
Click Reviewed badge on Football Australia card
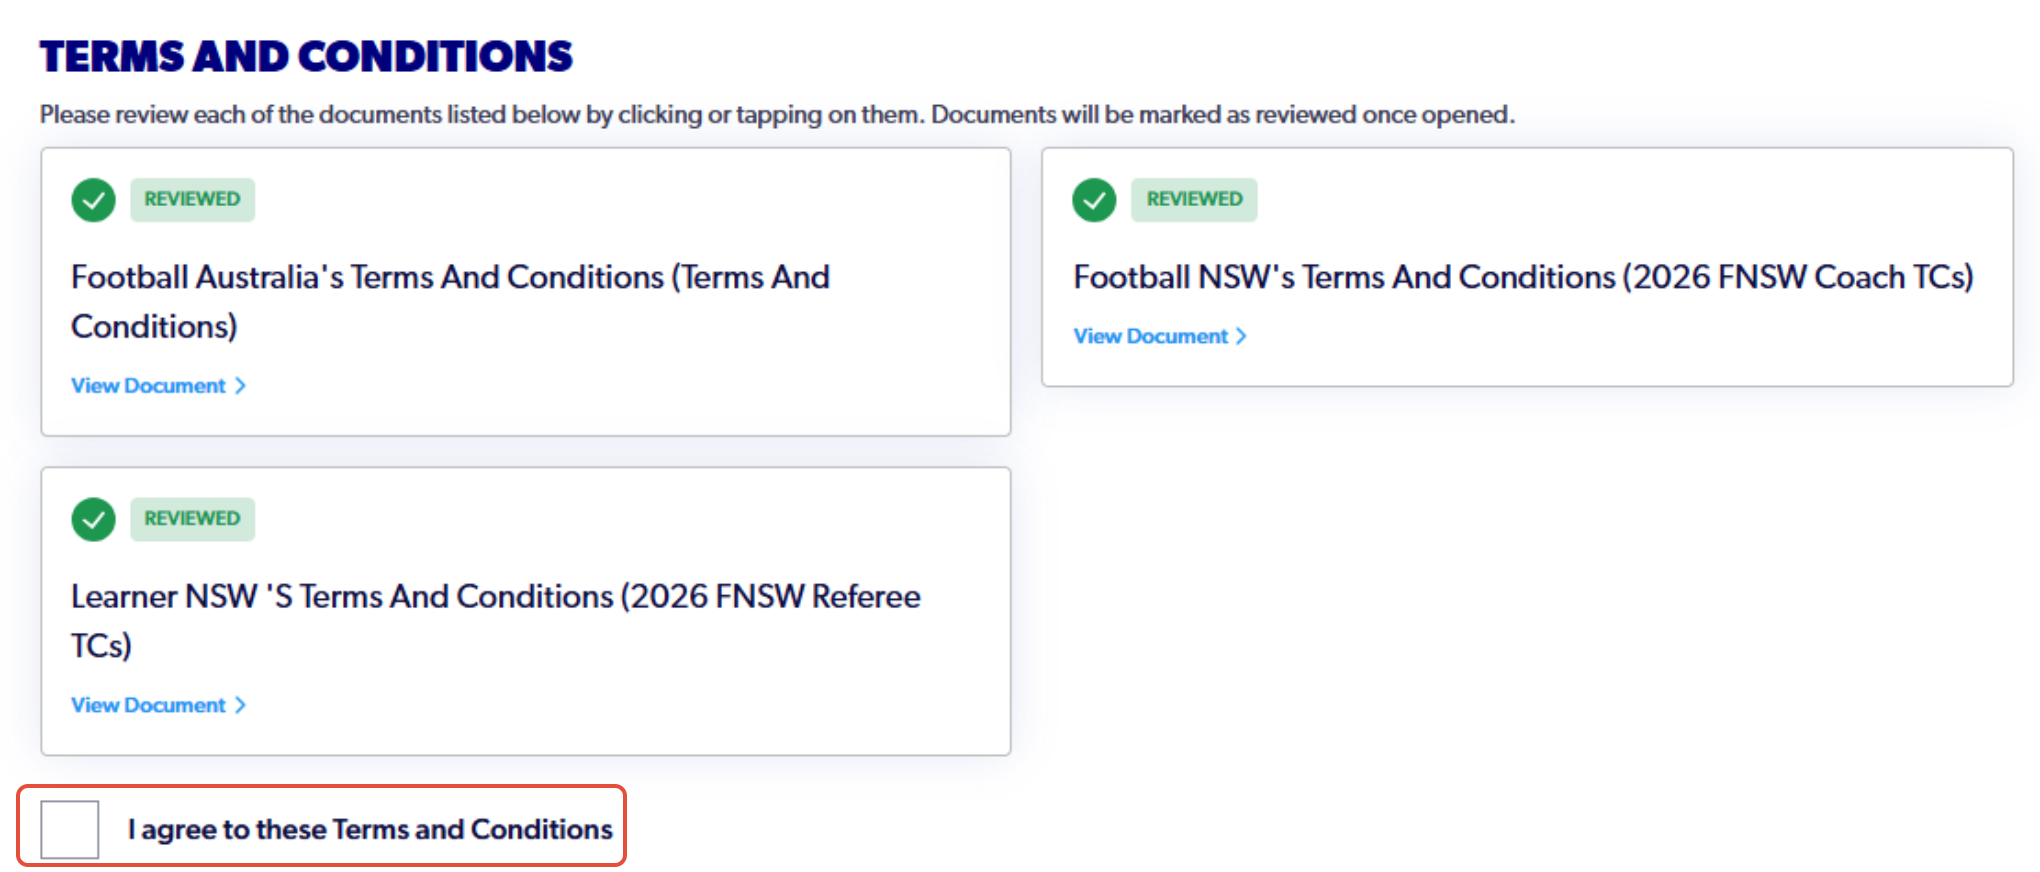click(192, 199)
